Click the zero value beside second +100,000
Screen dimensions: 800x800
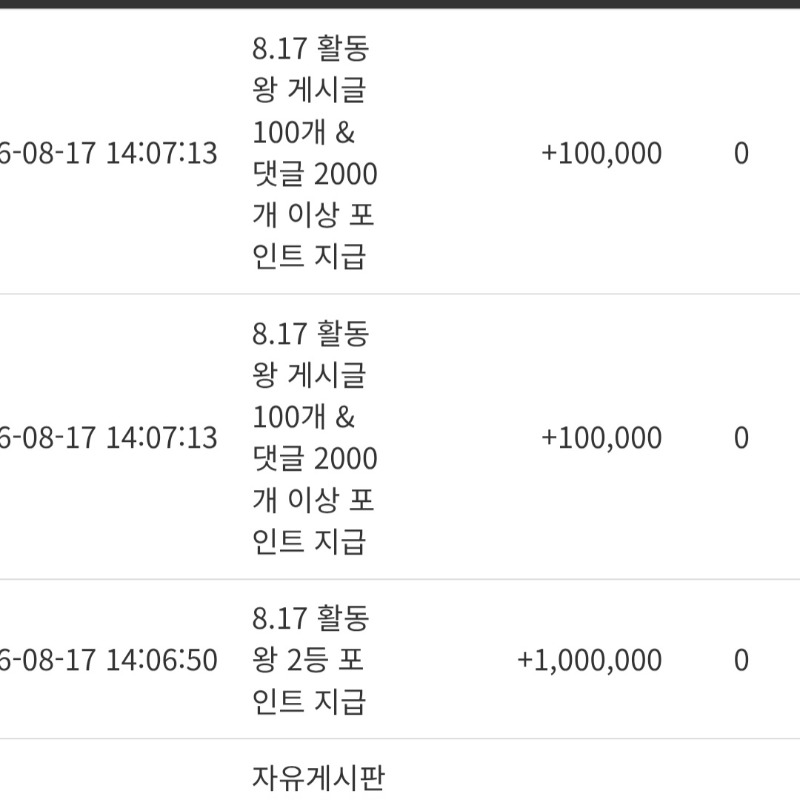[x=741, y=438]
